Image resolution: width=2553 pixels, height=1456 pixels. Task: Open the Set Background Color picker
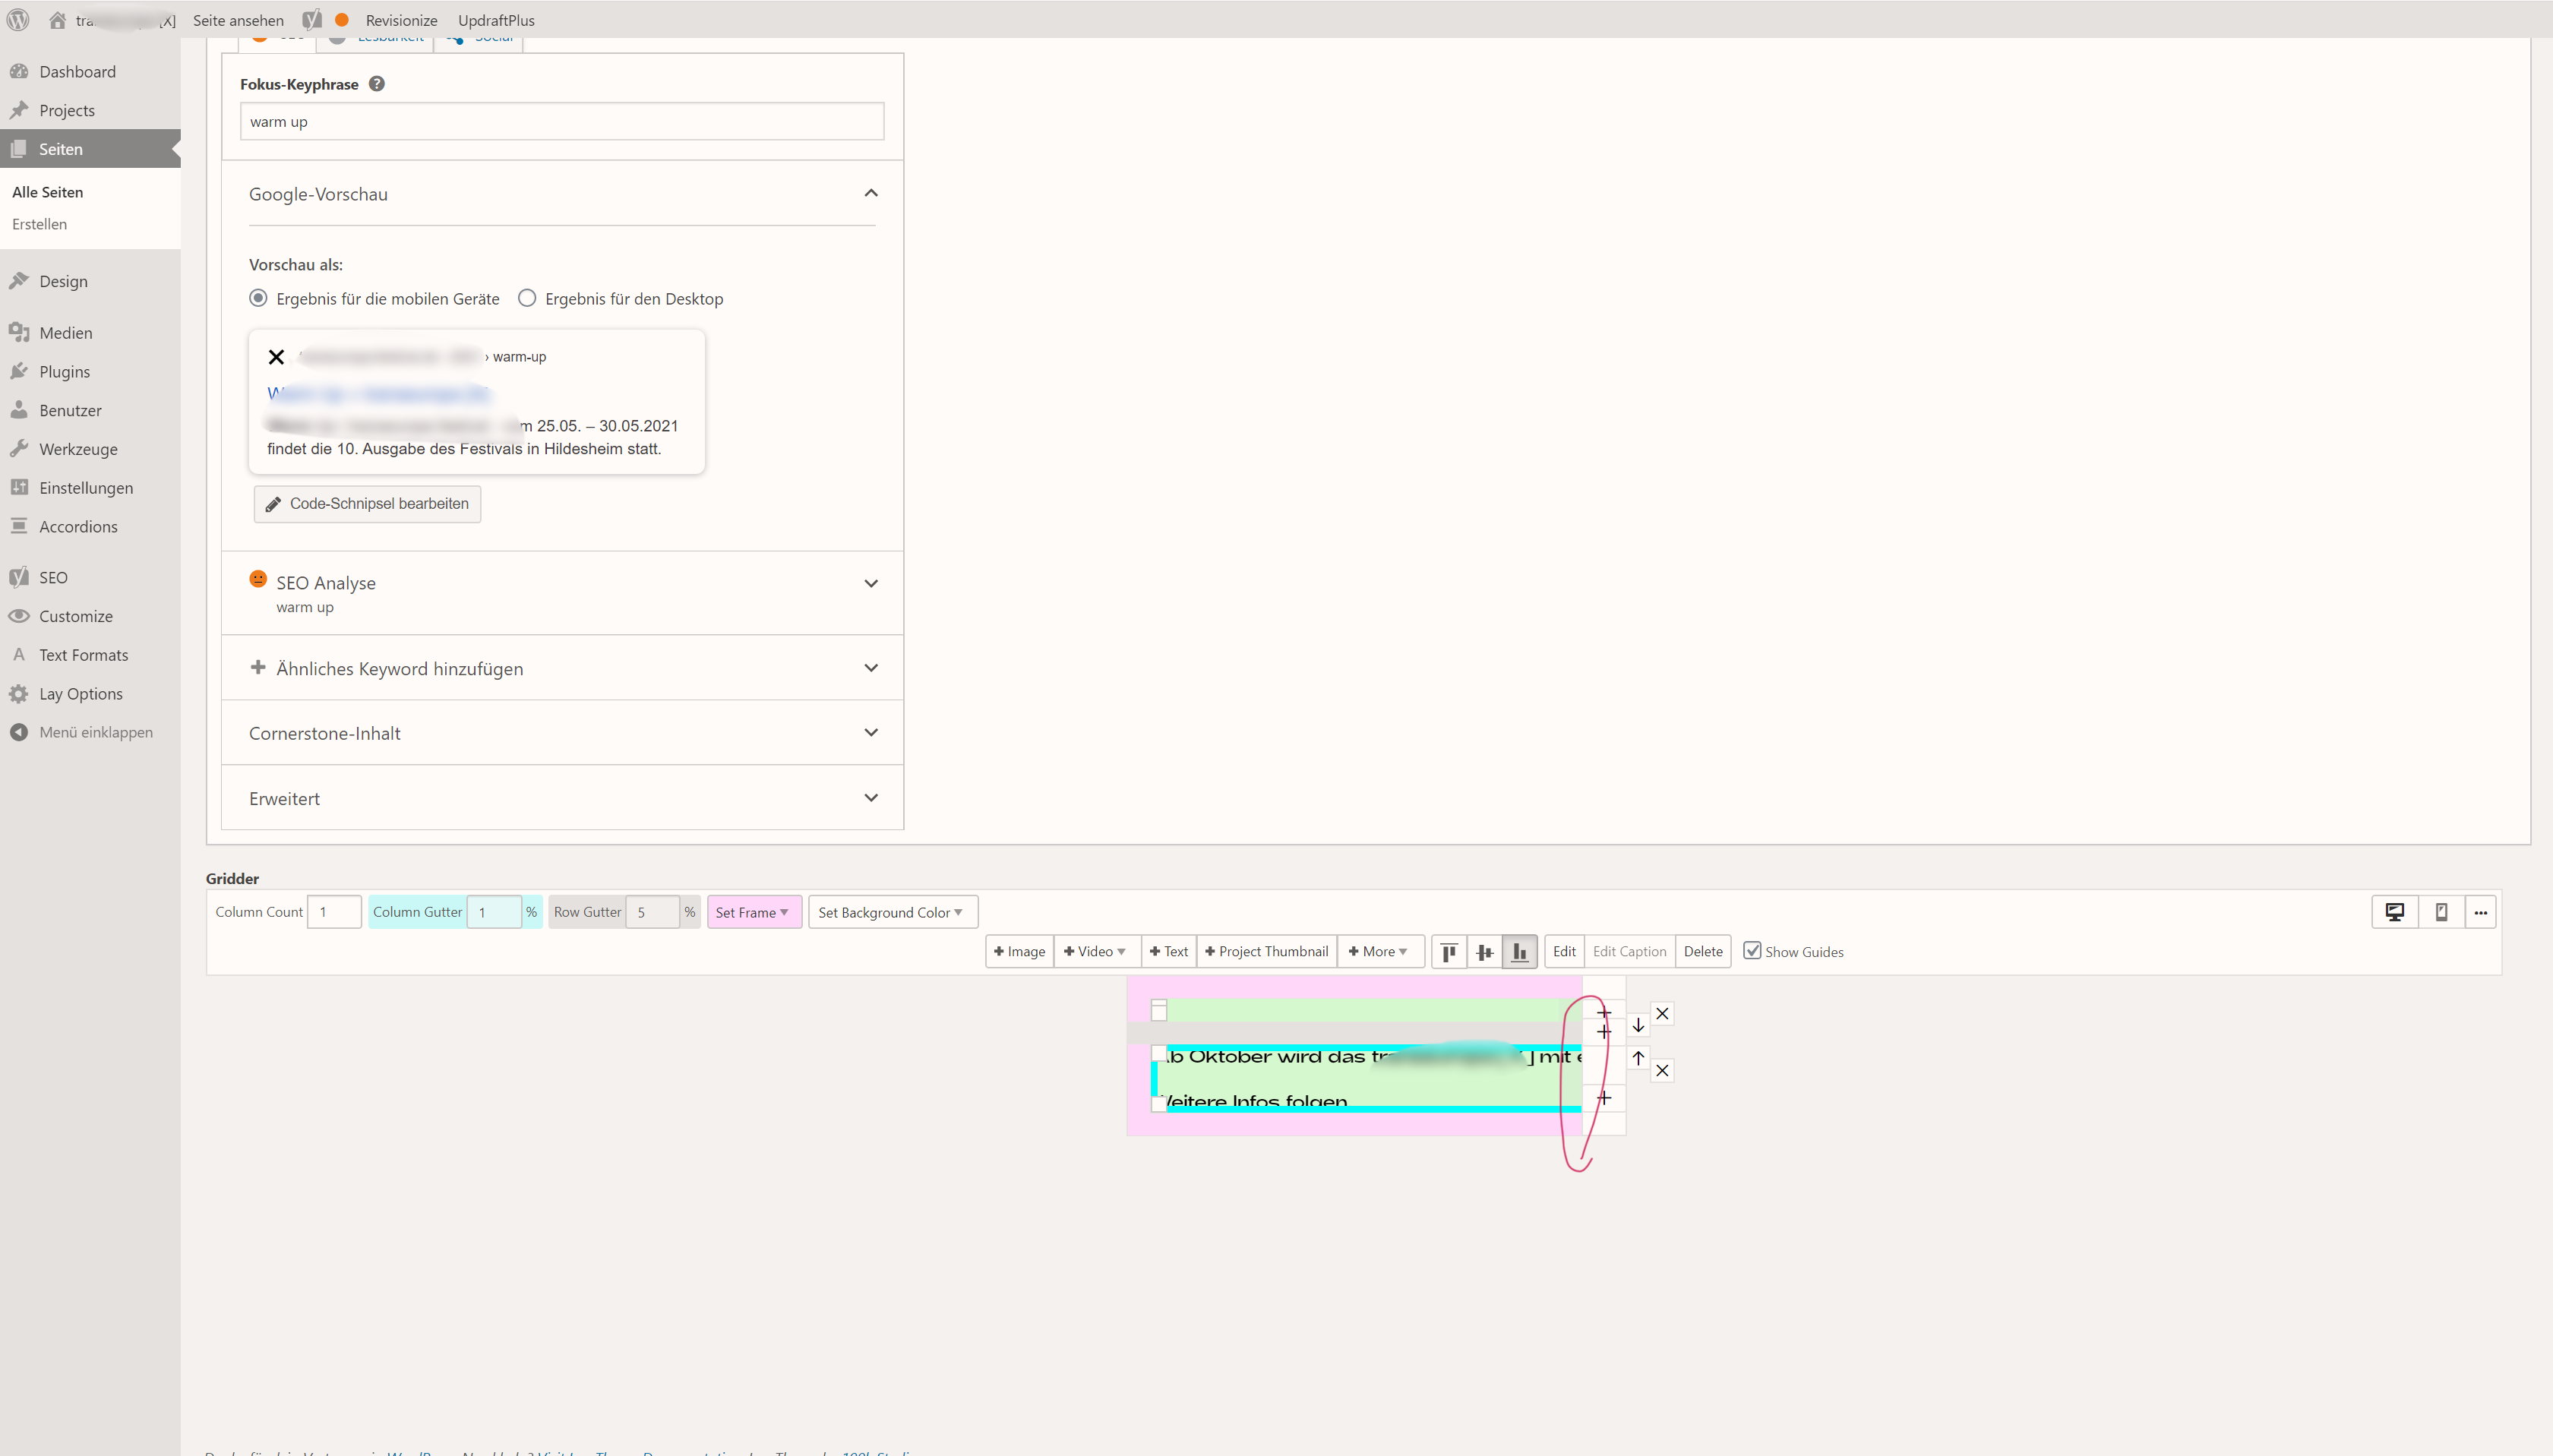(x=891, y=912)
